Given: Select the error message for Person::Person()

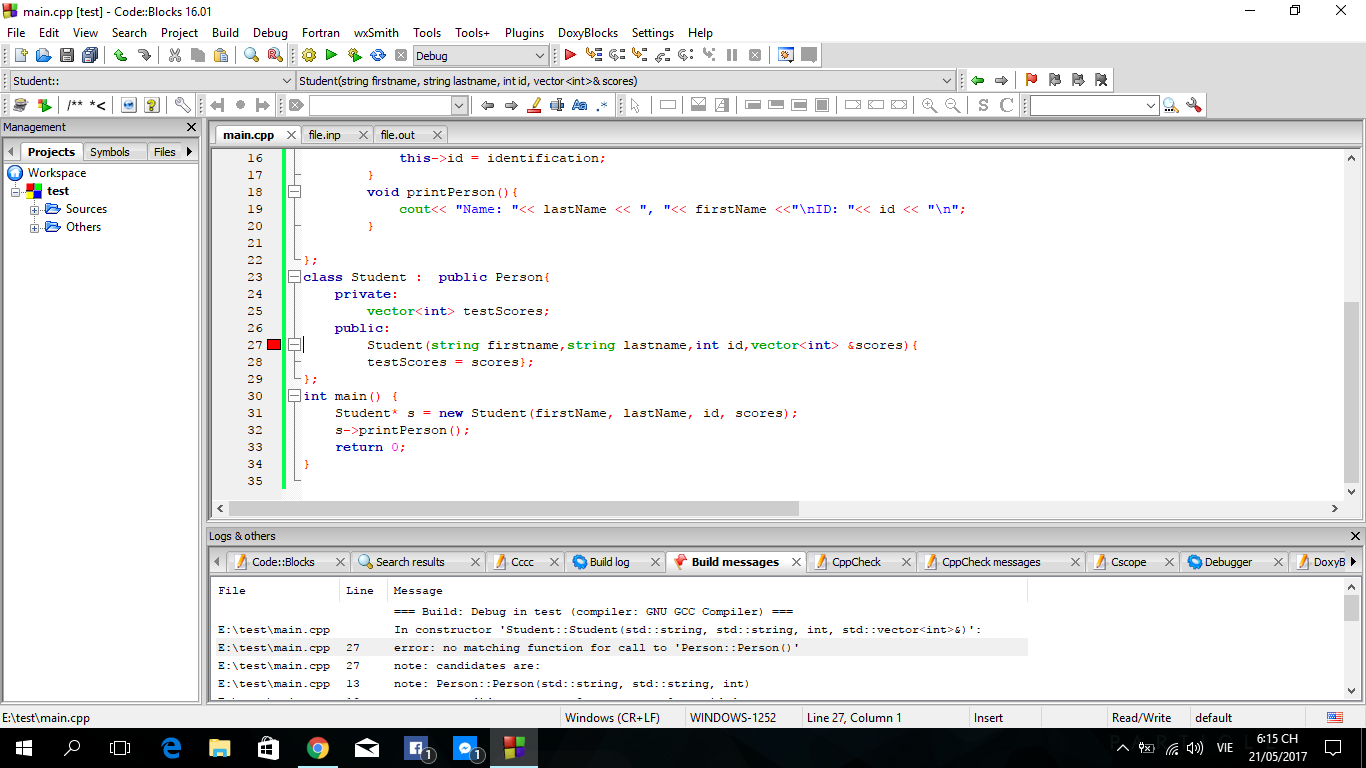Looking at the screenshot, I should tap(596, 648).
